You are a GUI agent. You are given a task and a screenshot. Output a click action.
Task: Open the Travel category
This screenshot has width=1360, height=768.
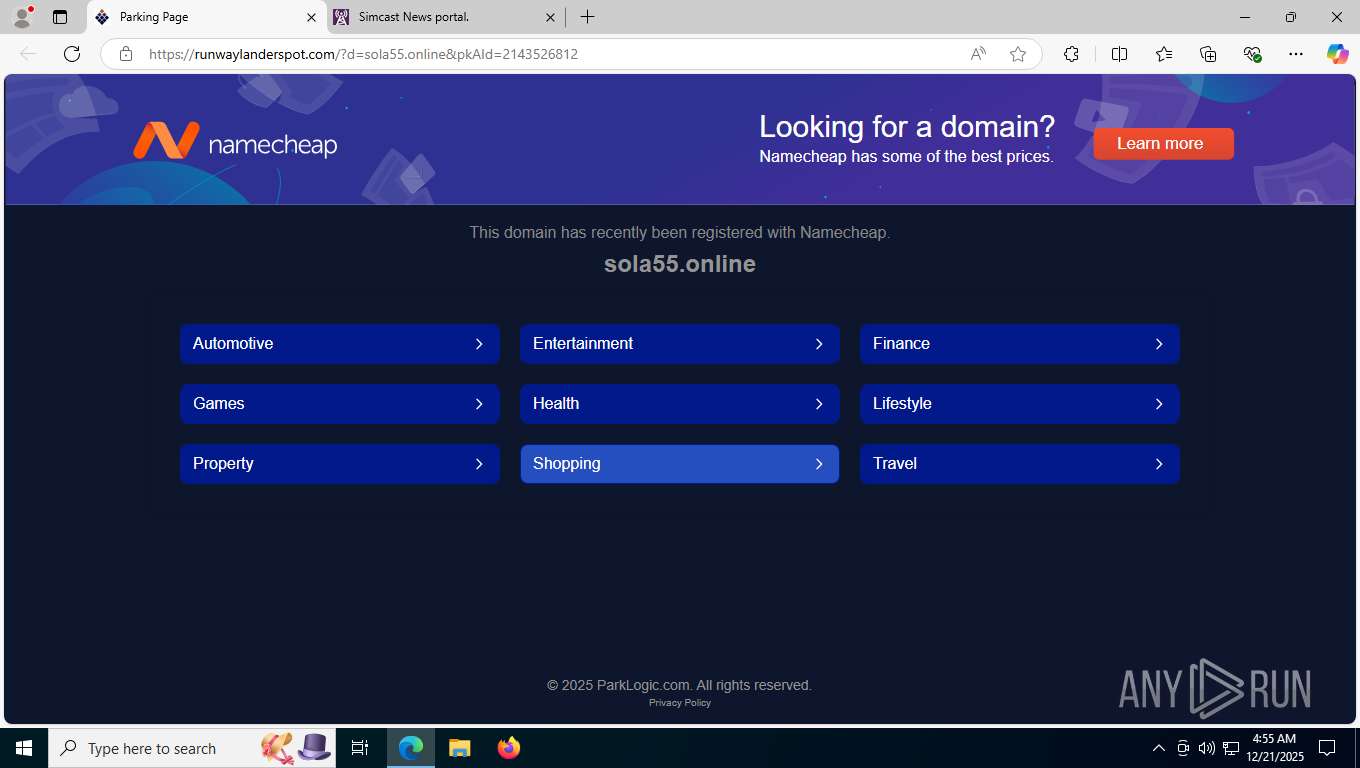click(1020, 463)
